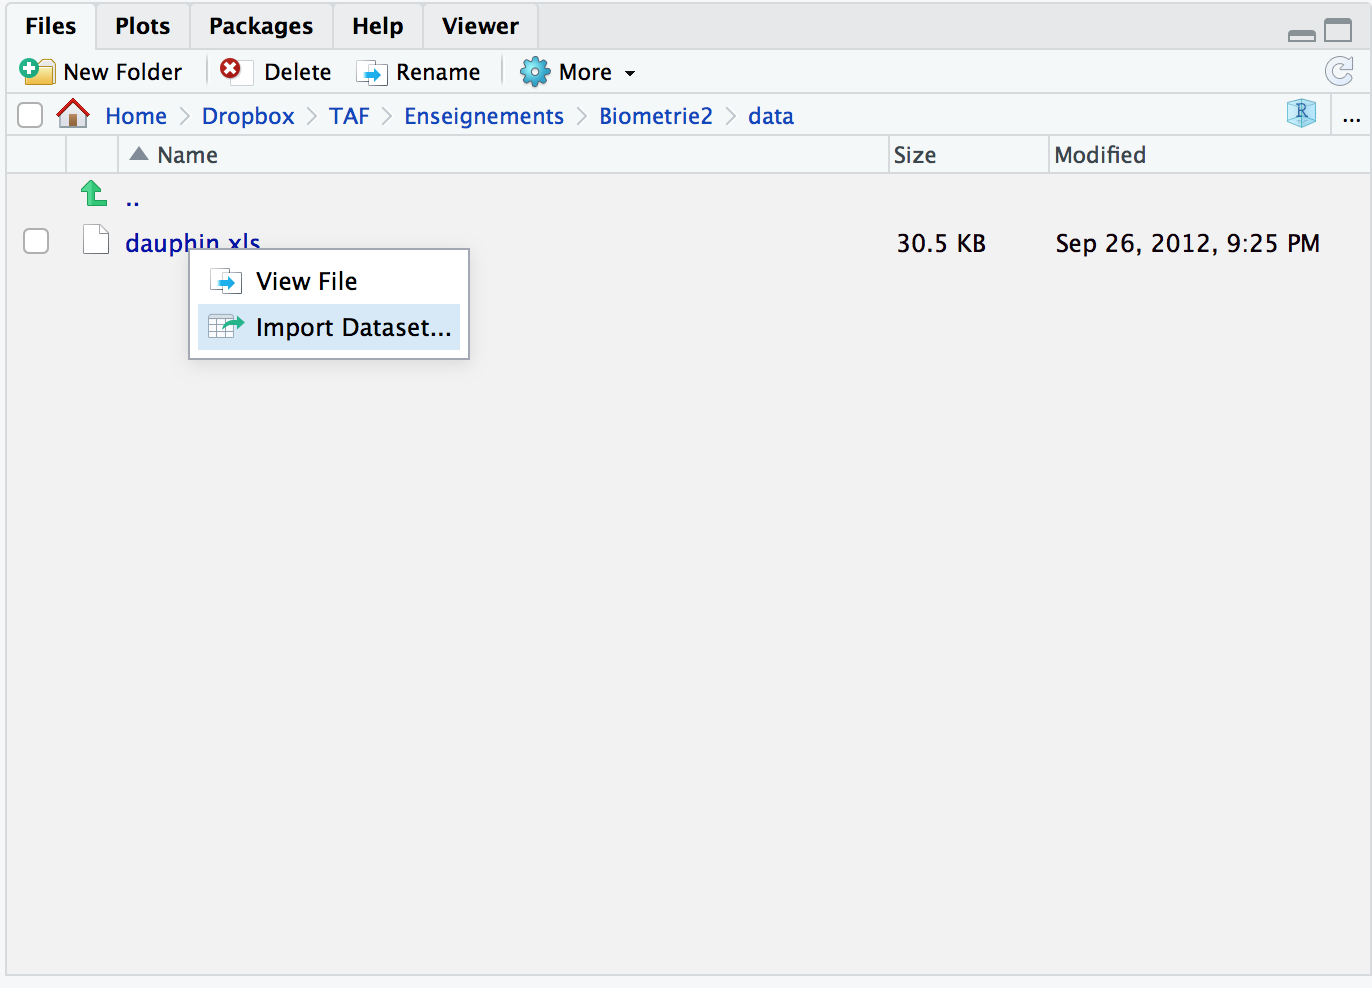
Task: Click the refresh file listing icon
Action: click(1339, 71)
